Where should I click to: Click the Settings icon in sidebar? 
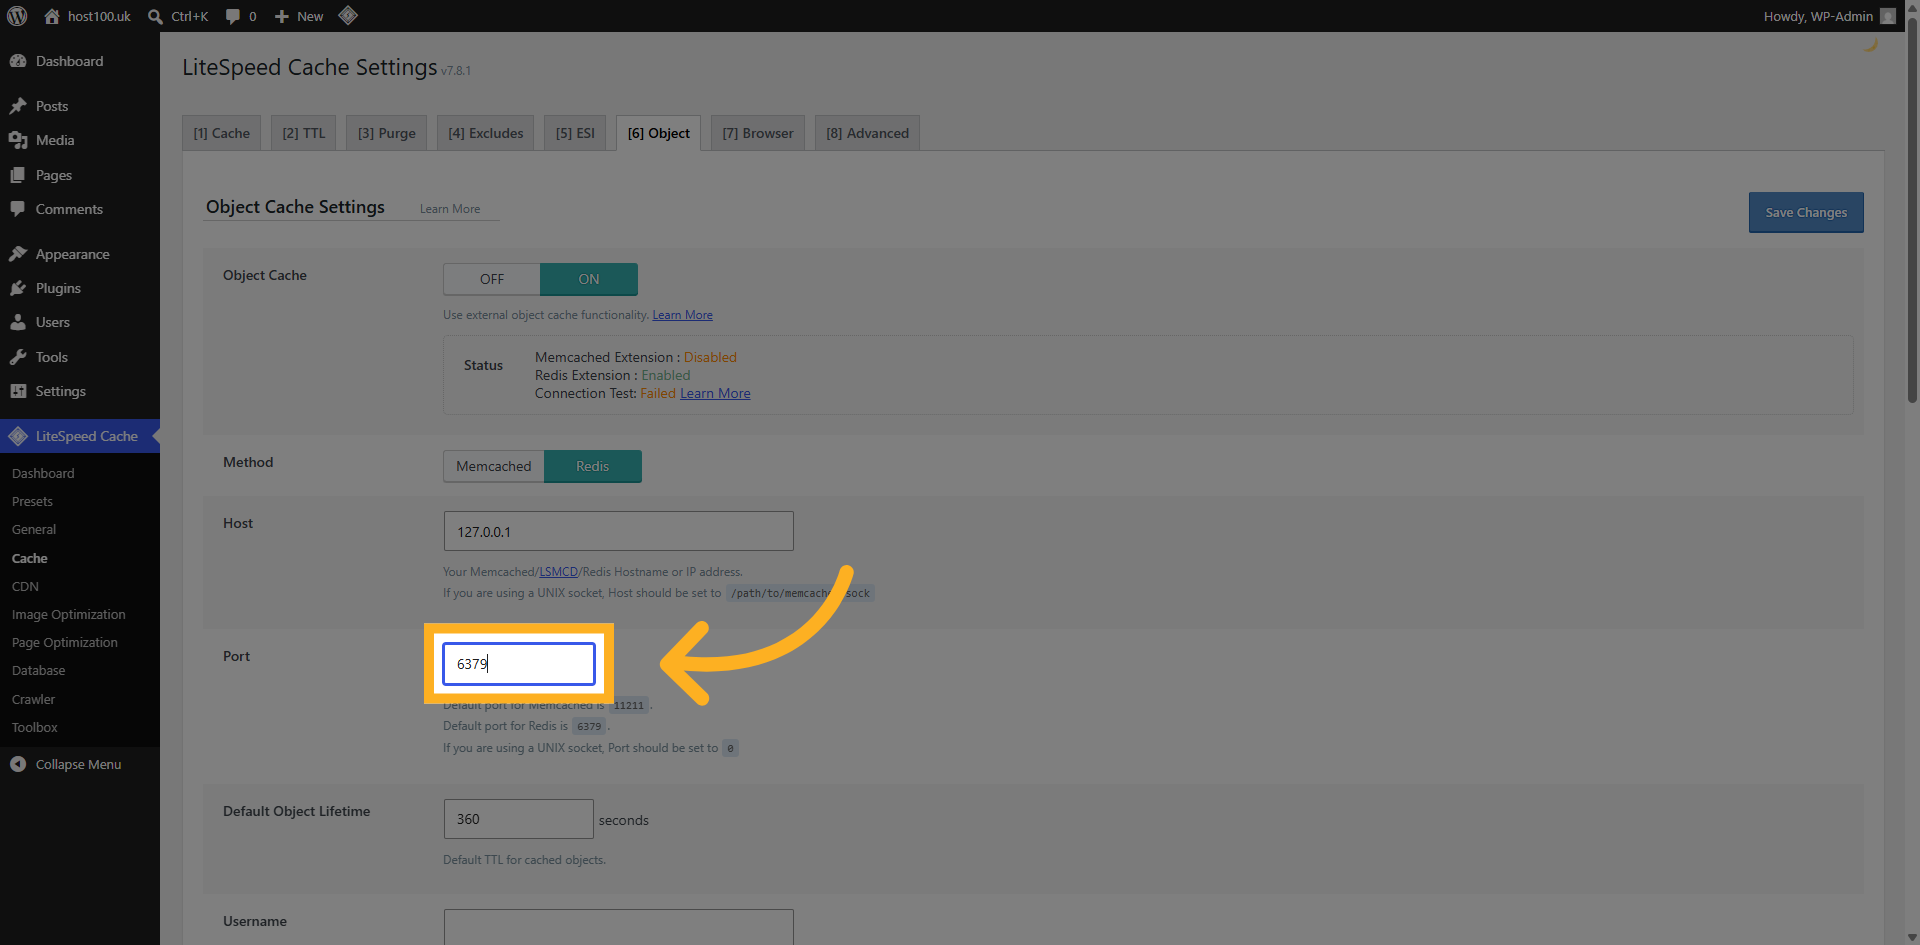coord(18,391)
